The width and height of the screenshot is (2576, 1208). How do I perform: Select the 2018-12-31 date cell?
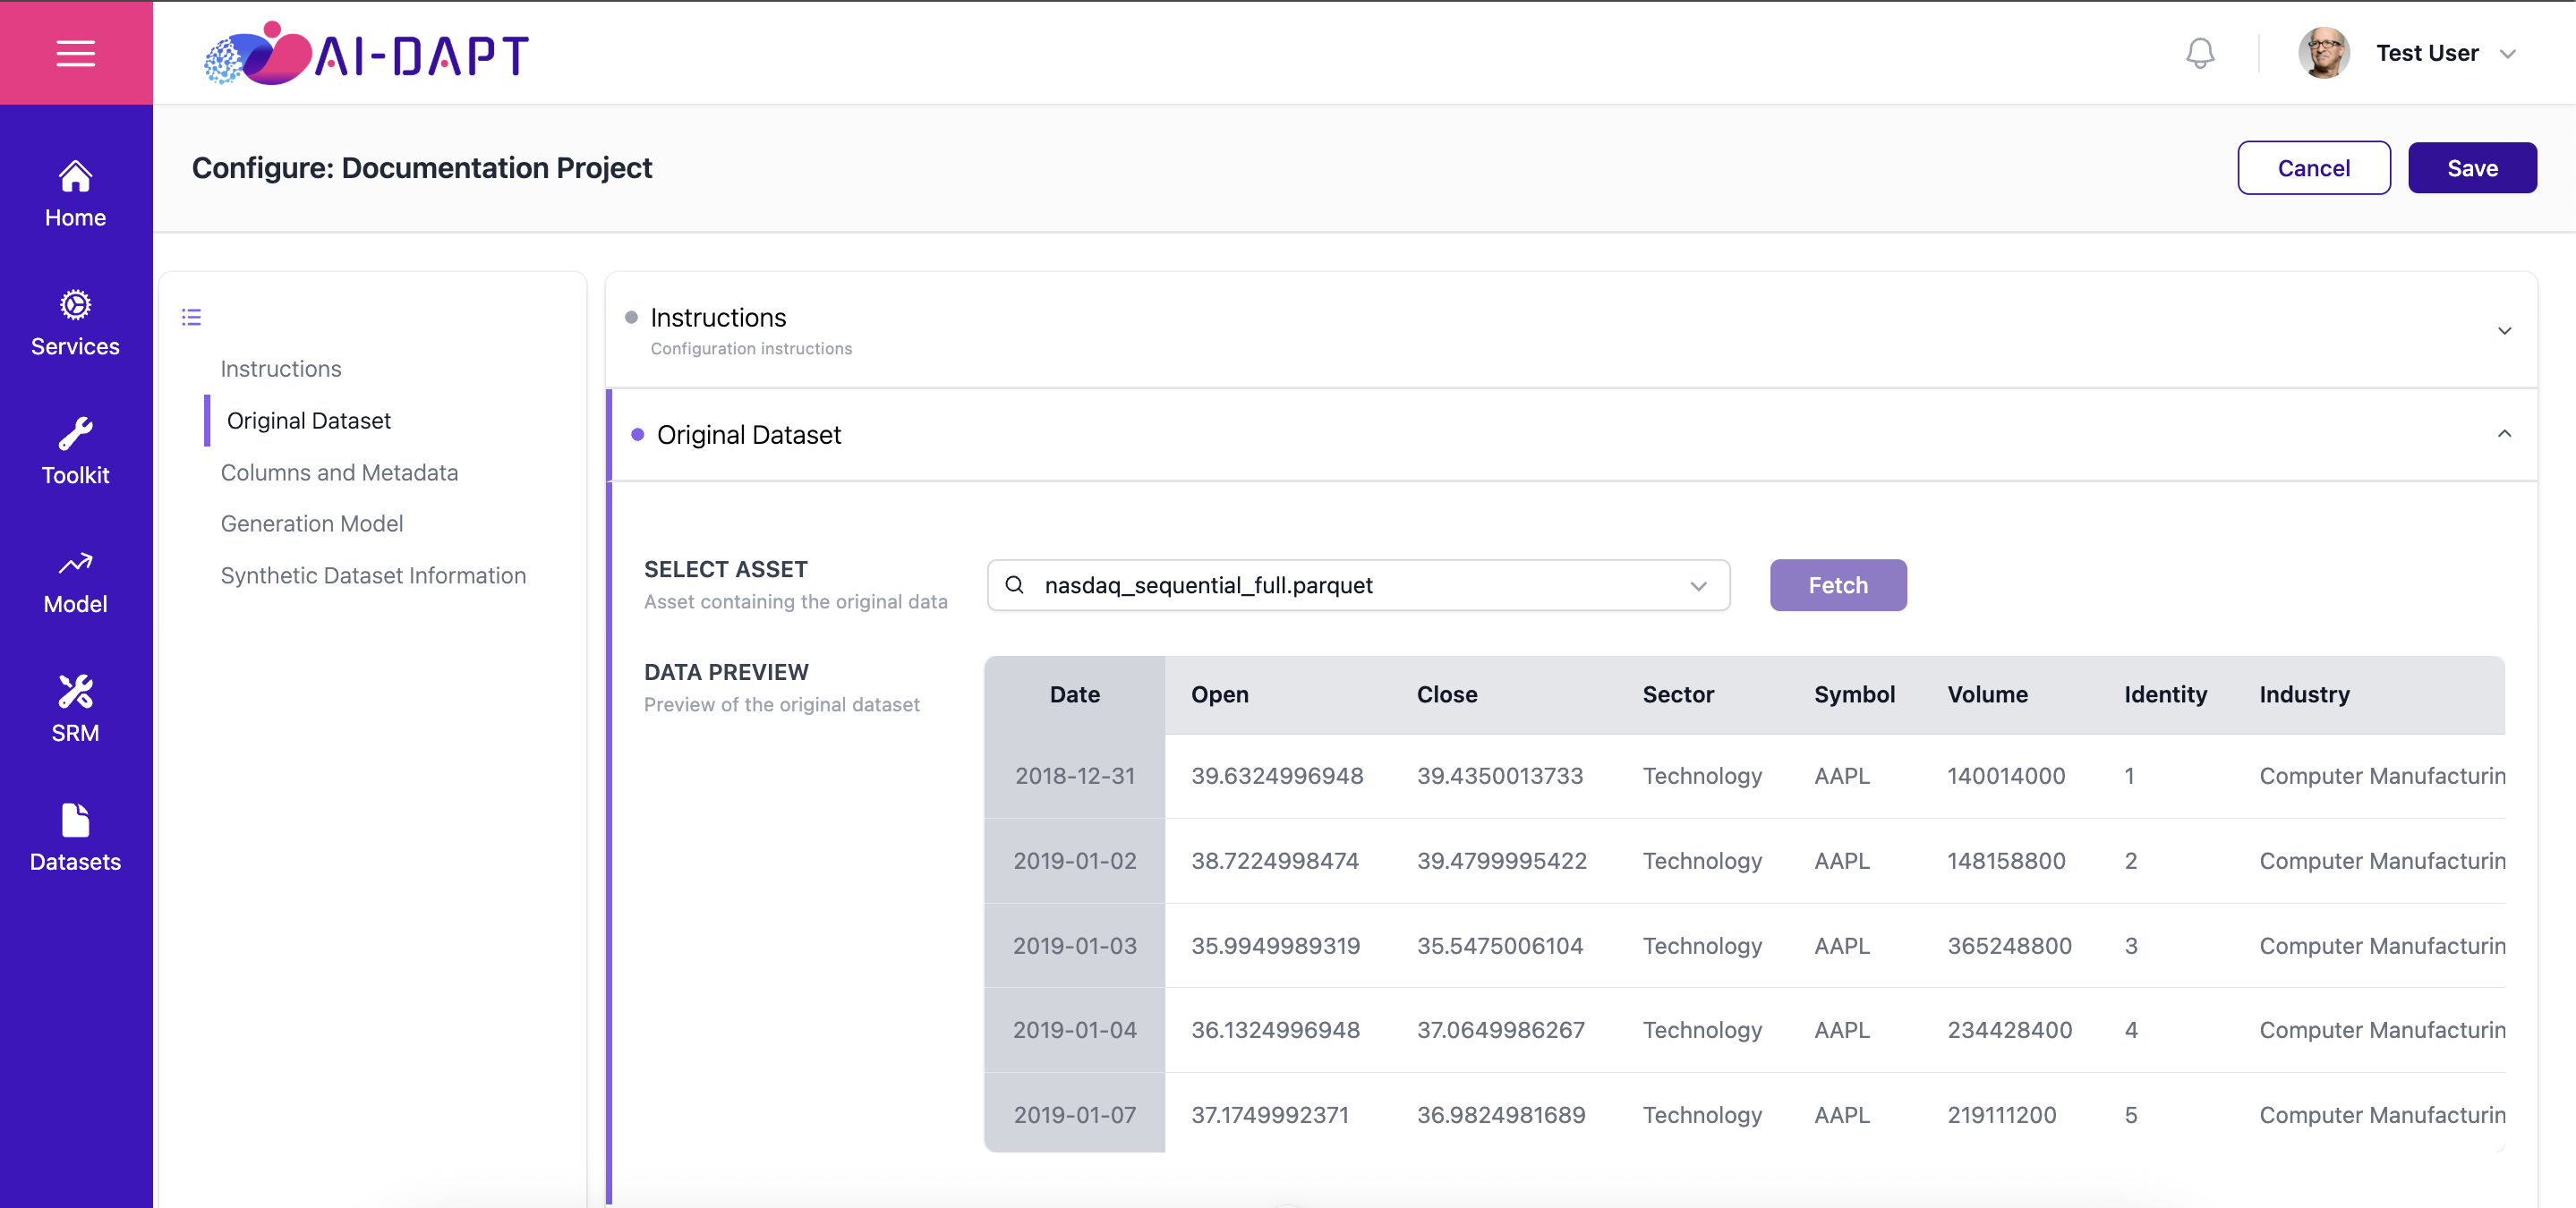coord(1074,776)
